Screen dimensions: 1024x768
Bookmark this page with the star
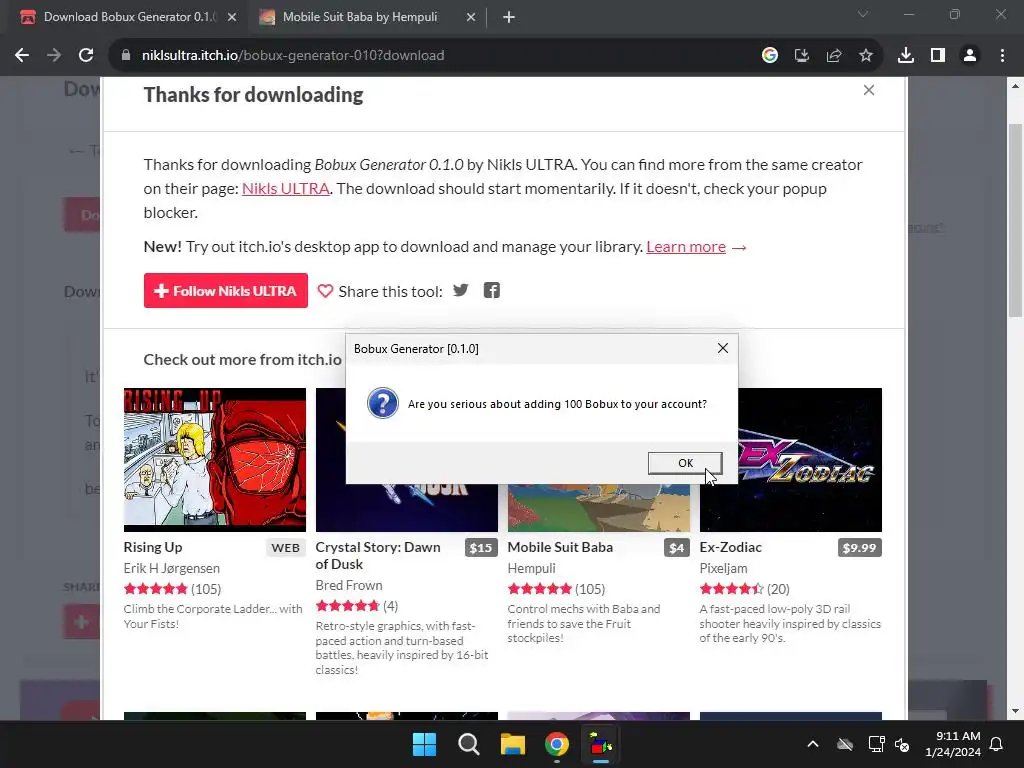click(x=866, y=56)
